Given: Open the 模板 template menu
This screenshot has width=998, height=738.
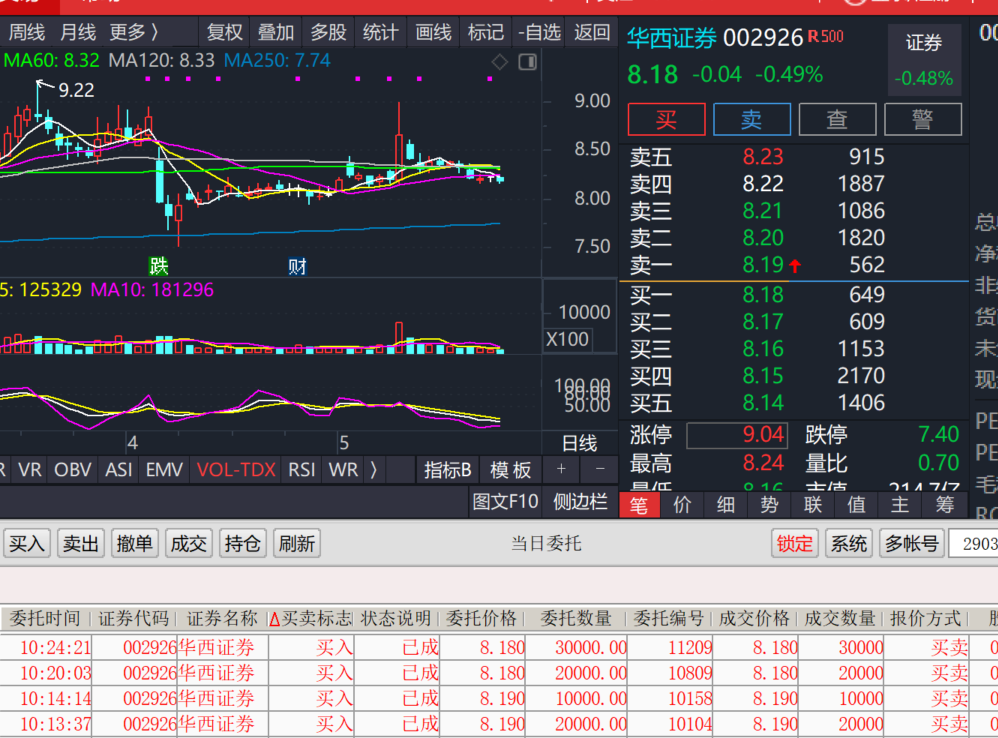Looking at the screenshot, I should (x=510, y=470).
